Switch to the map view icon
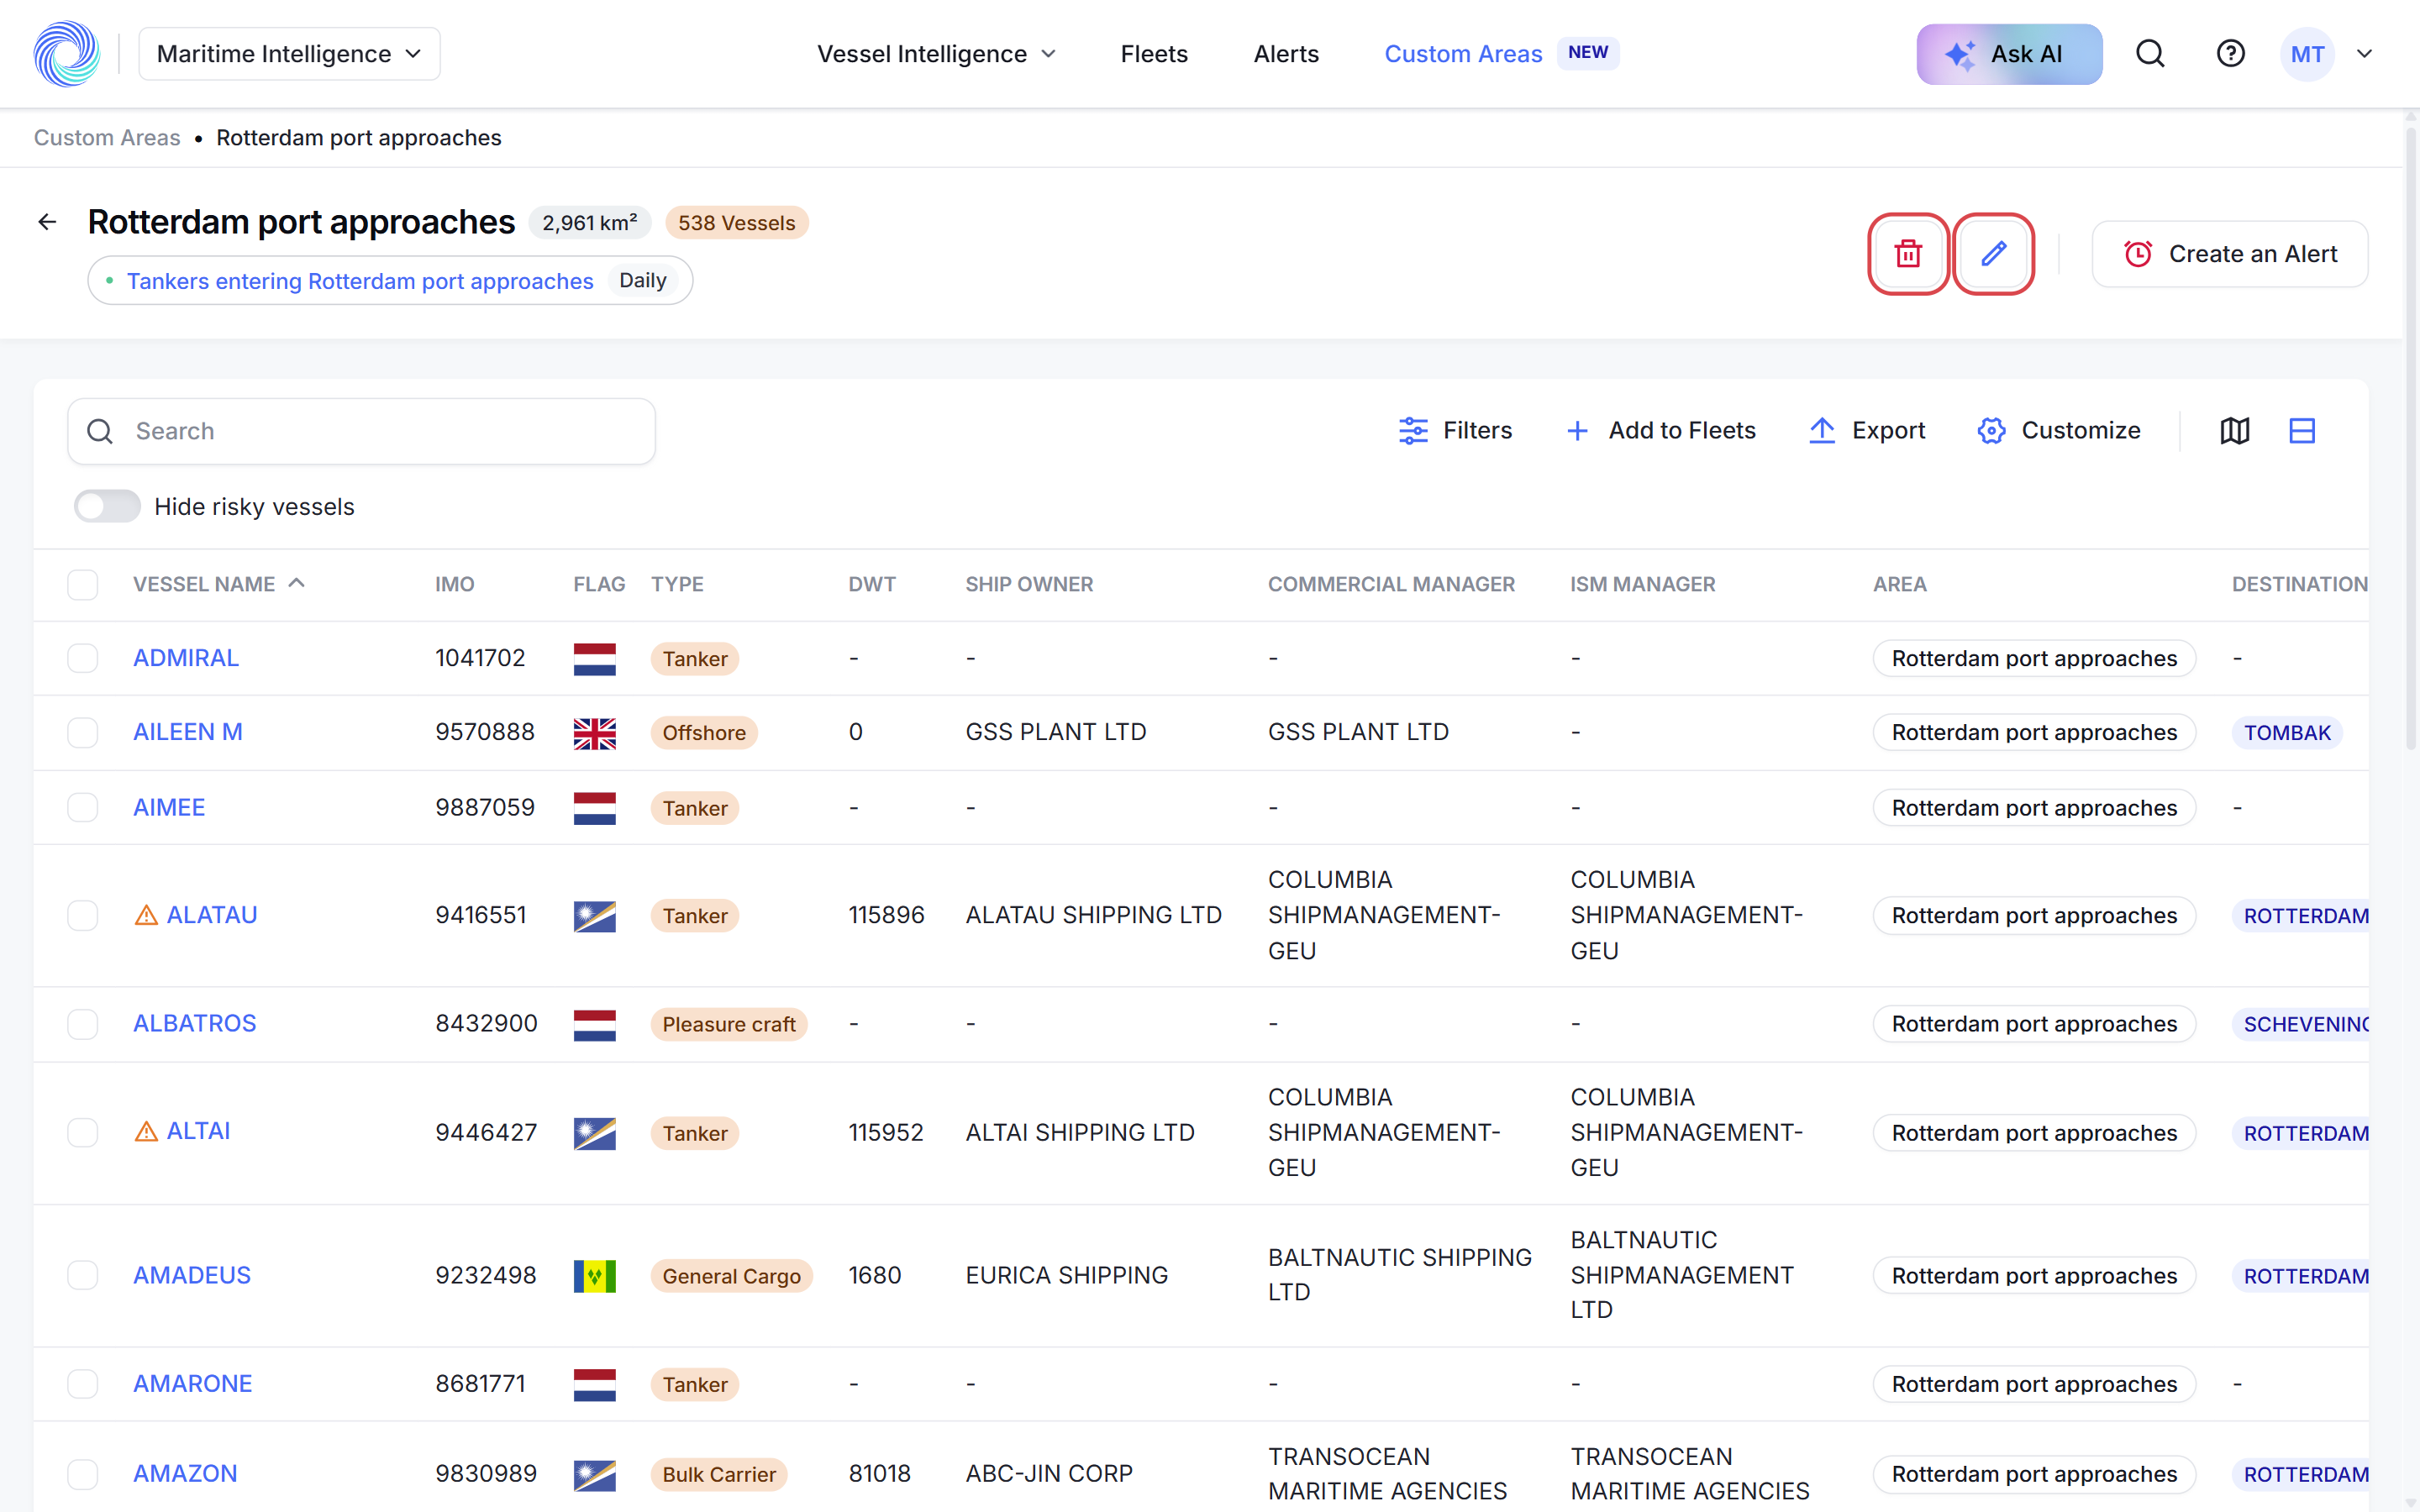 pos(2235,431)
